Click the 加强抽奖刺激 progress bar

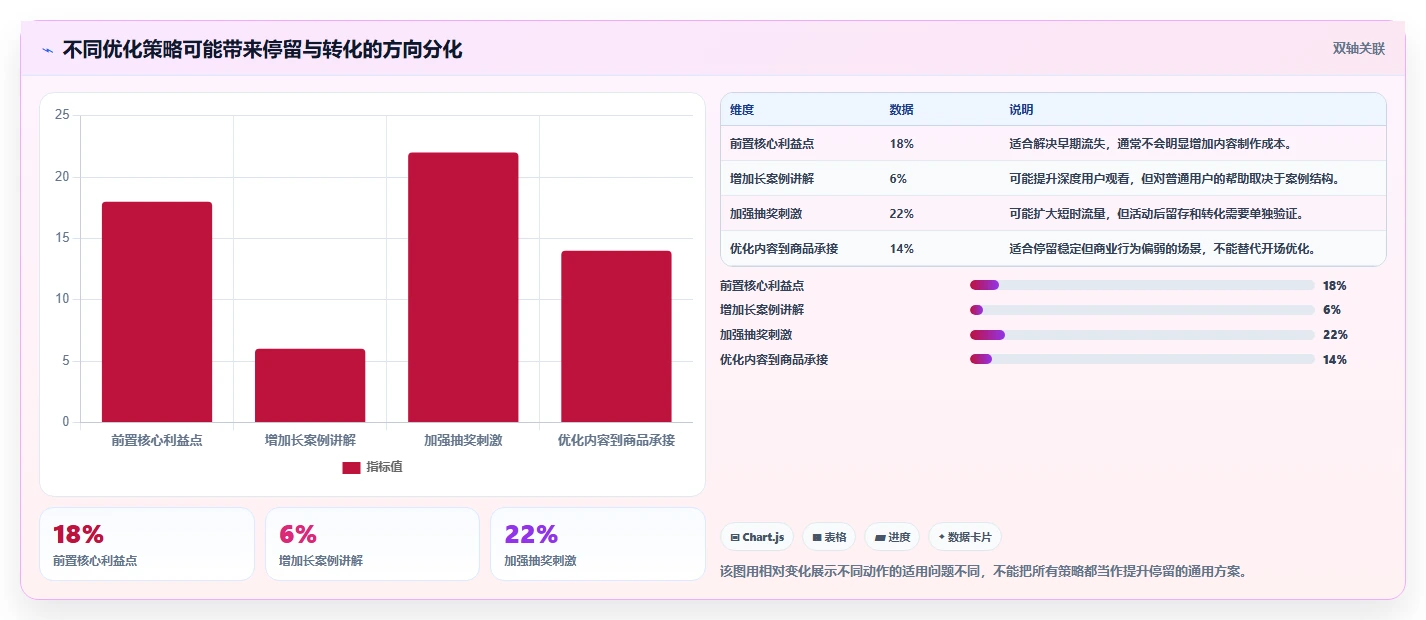pos(1142,335)
